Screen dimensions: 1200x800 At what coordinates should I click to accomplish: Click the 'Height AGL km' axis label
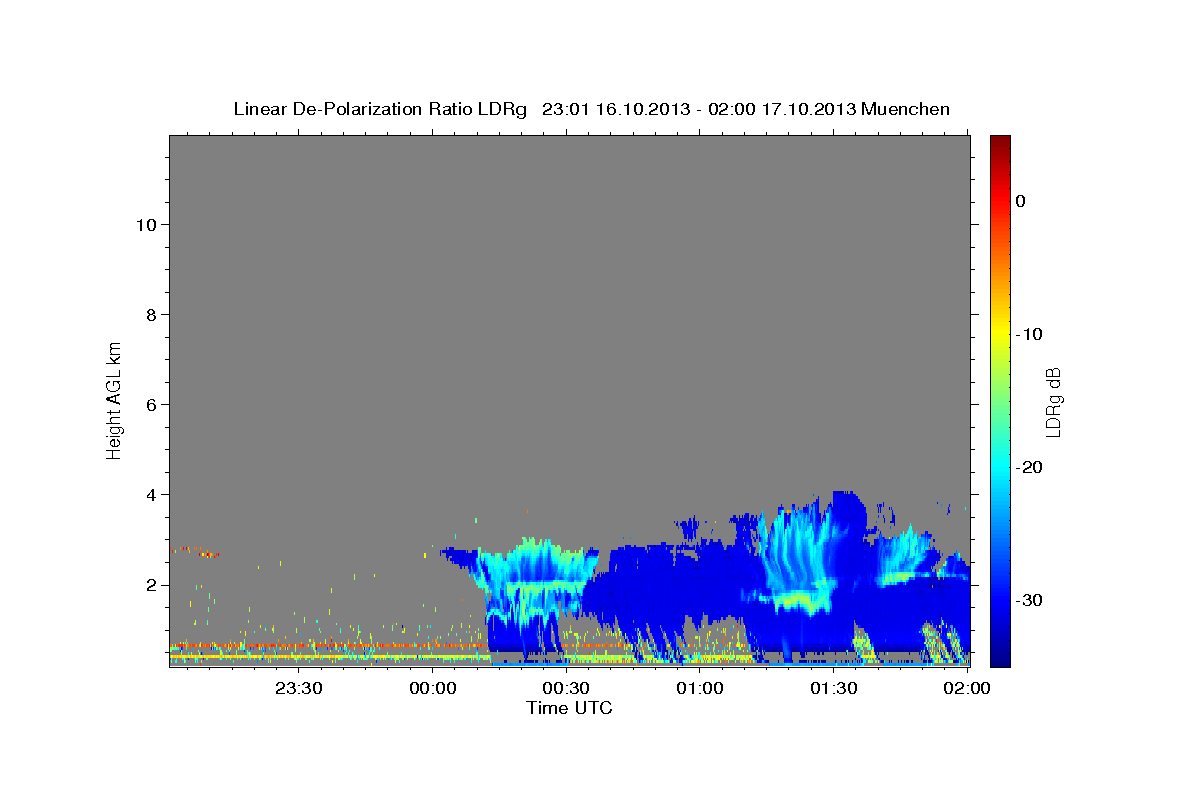115,399
